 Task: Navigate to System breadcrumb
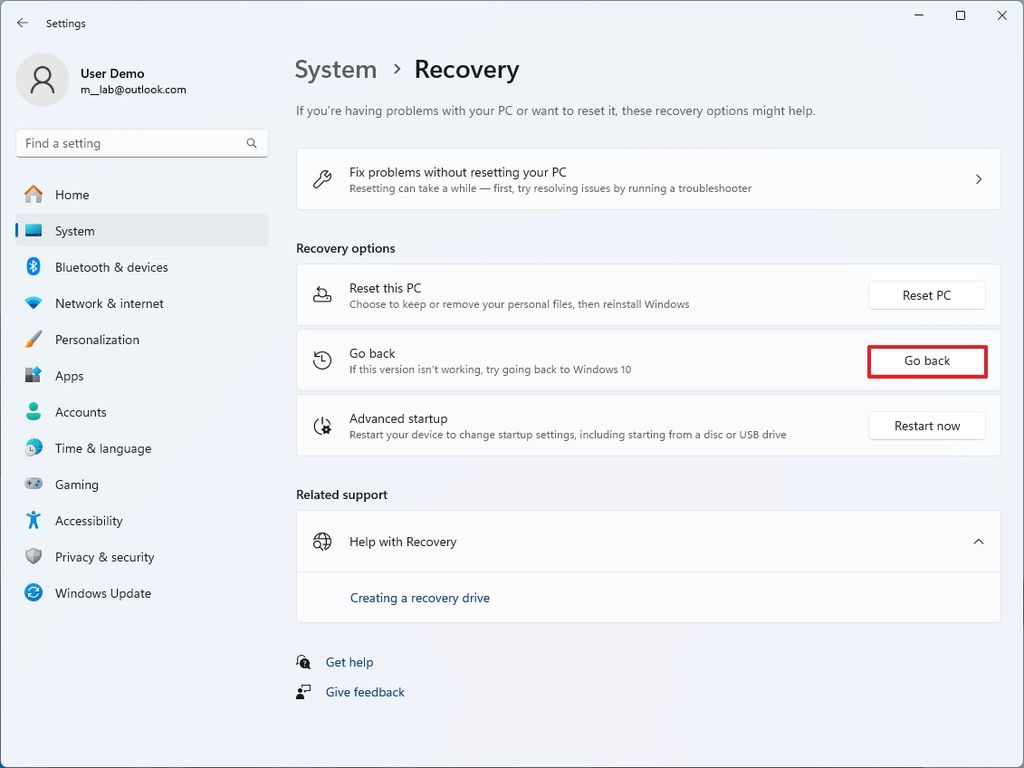[x=335, y=70]
